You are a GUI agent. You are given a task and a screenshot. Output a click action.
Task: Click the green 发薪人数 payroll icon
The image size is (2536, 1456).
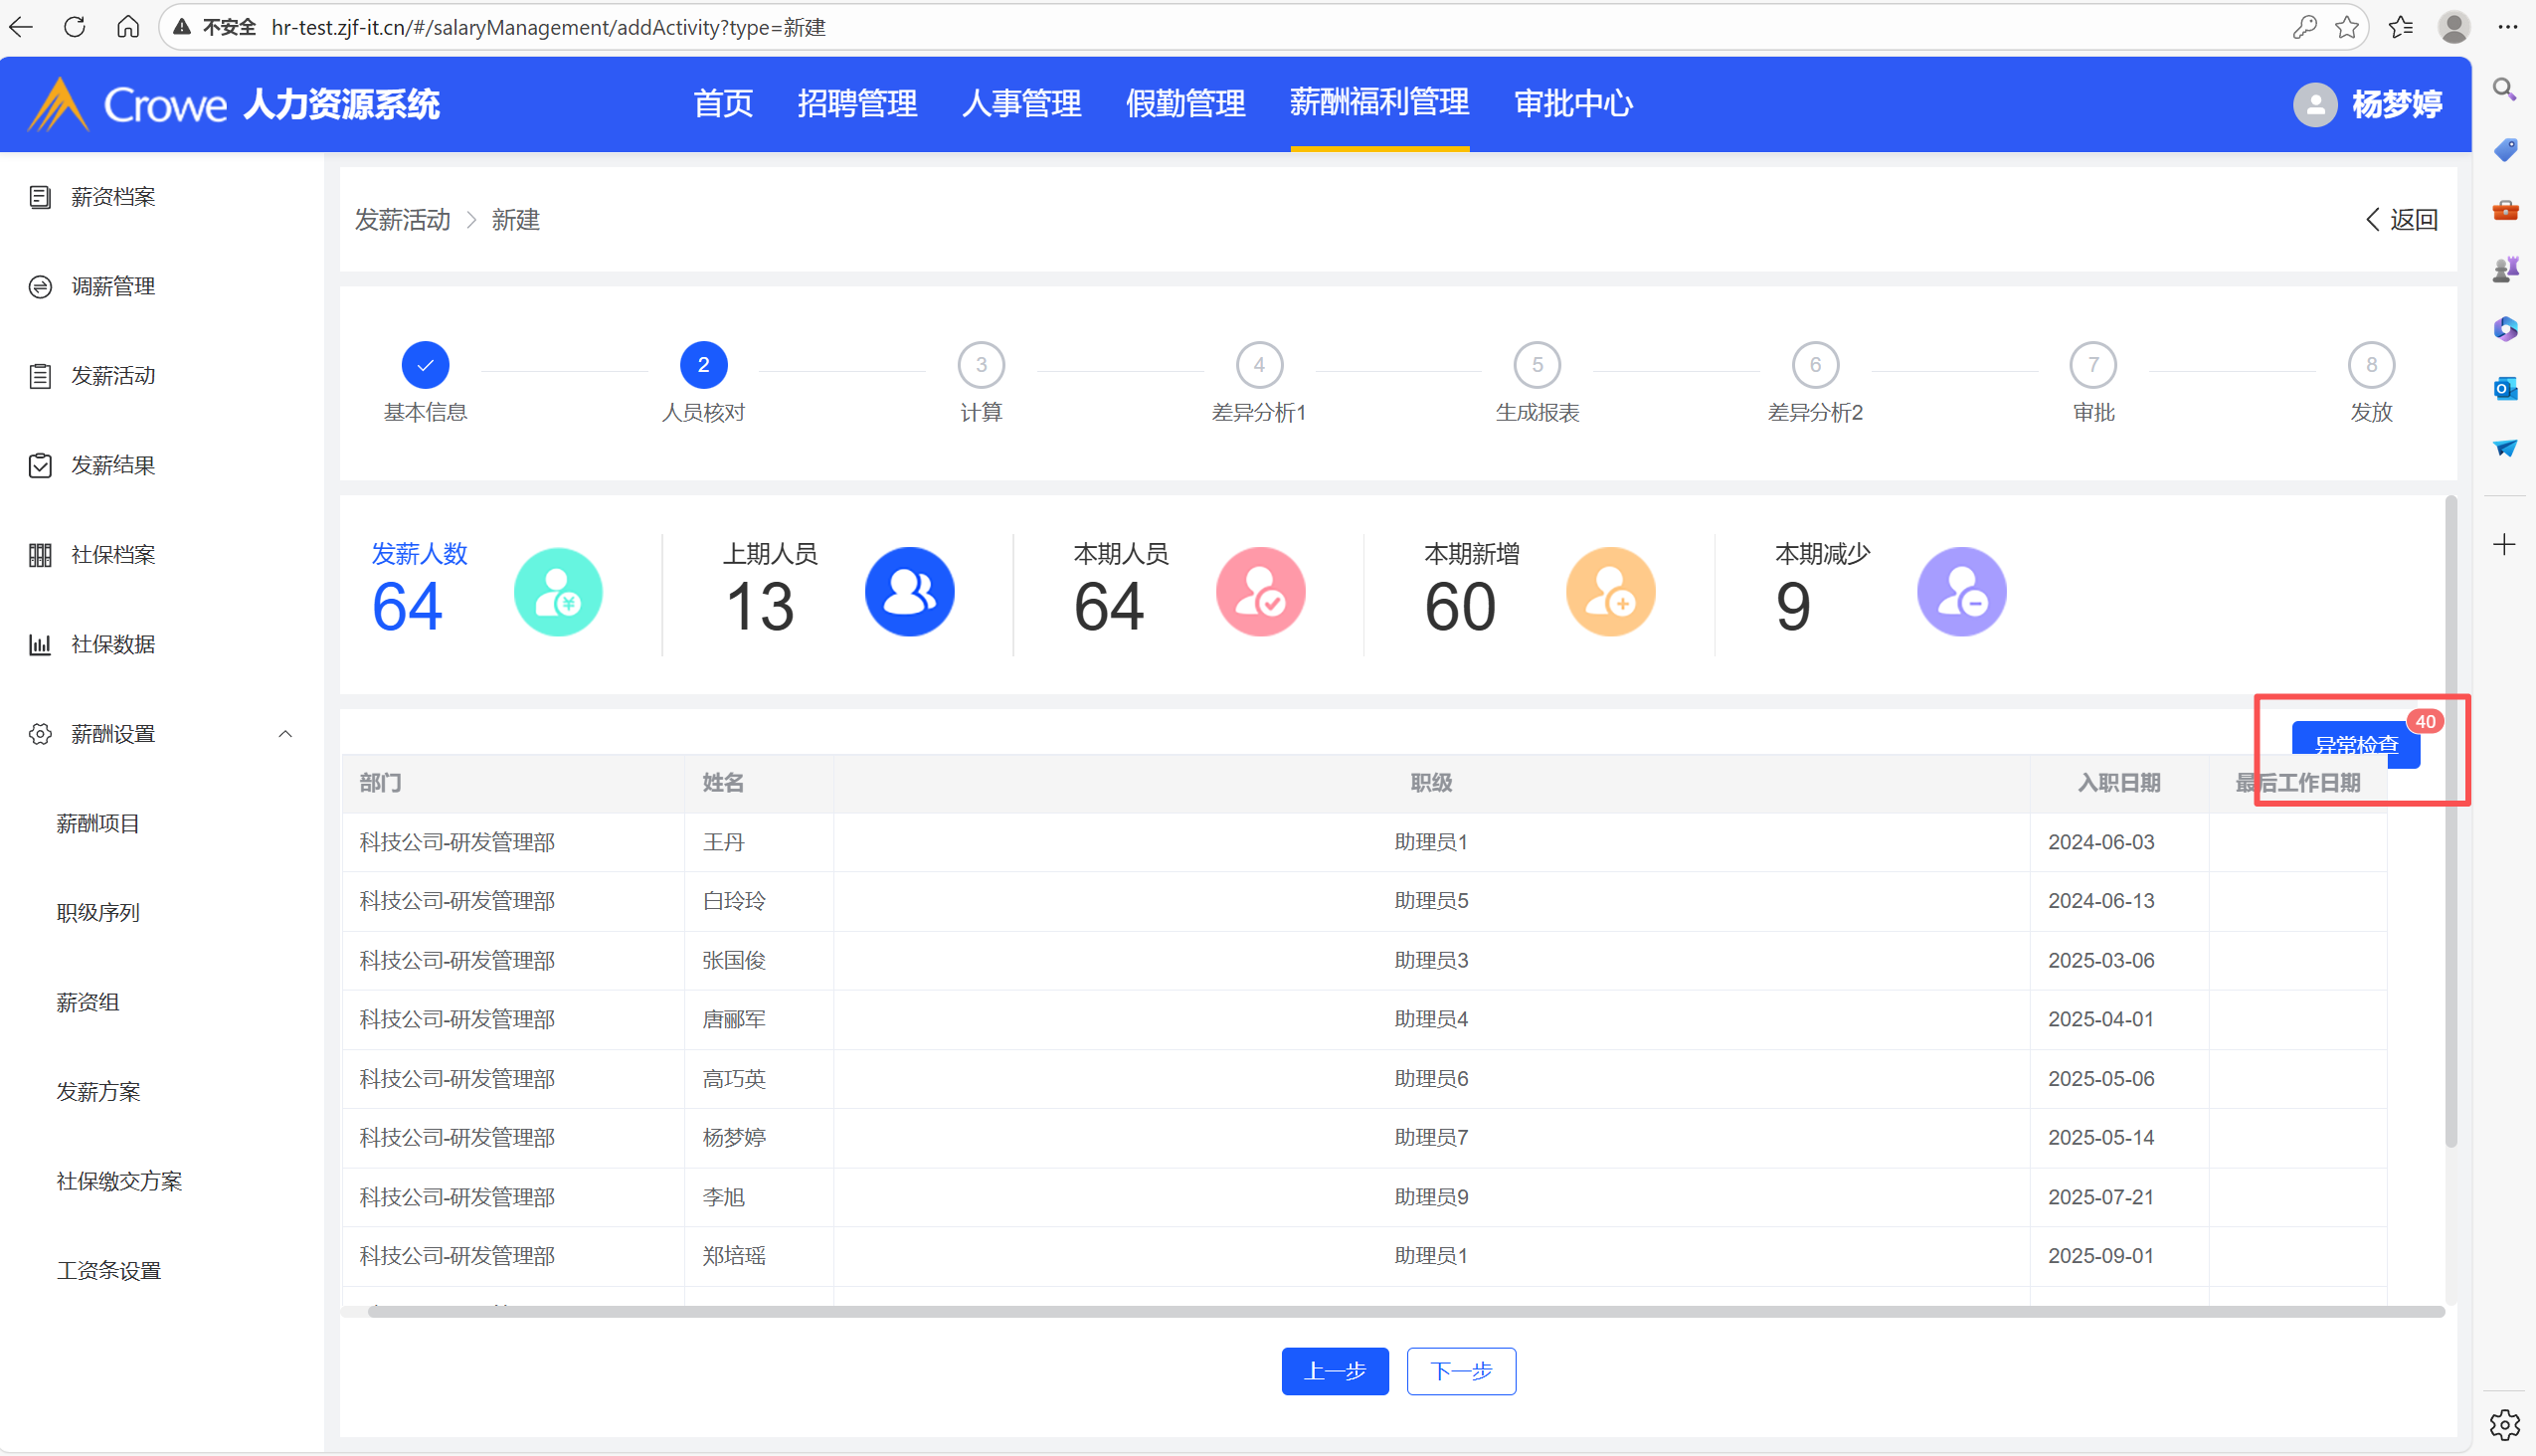tap(557, 592)
